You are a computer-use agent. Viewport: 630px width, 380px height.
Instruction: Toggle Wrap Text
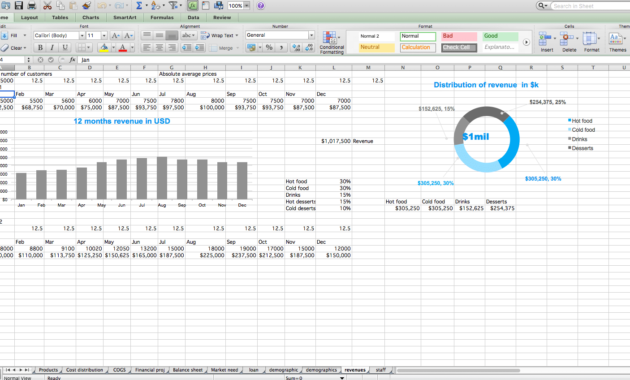(x=219, y=35)
